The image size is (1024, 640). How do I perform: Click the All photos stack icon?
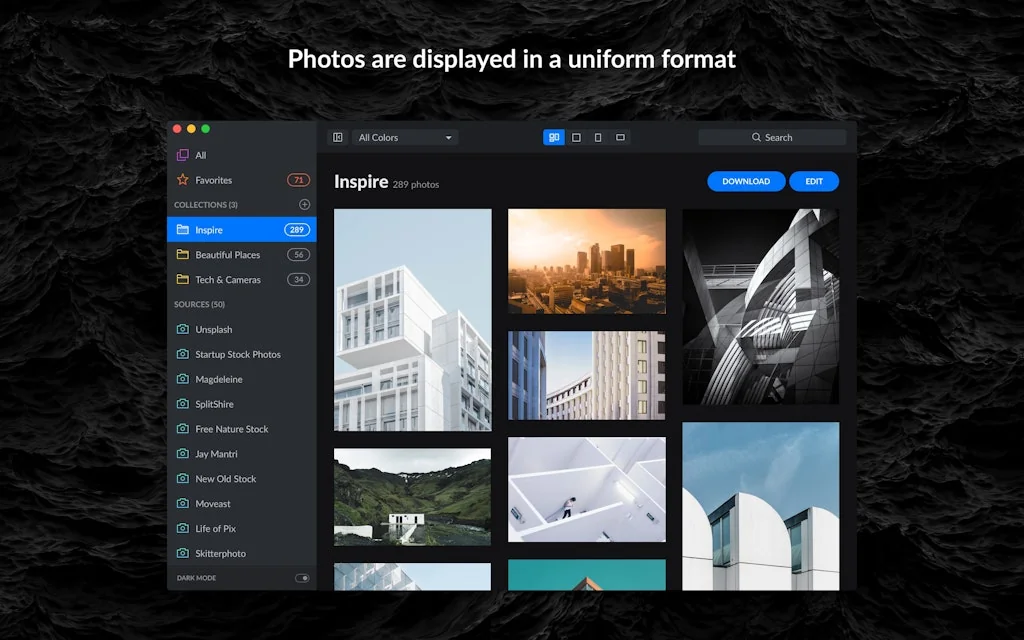(182, 155)
